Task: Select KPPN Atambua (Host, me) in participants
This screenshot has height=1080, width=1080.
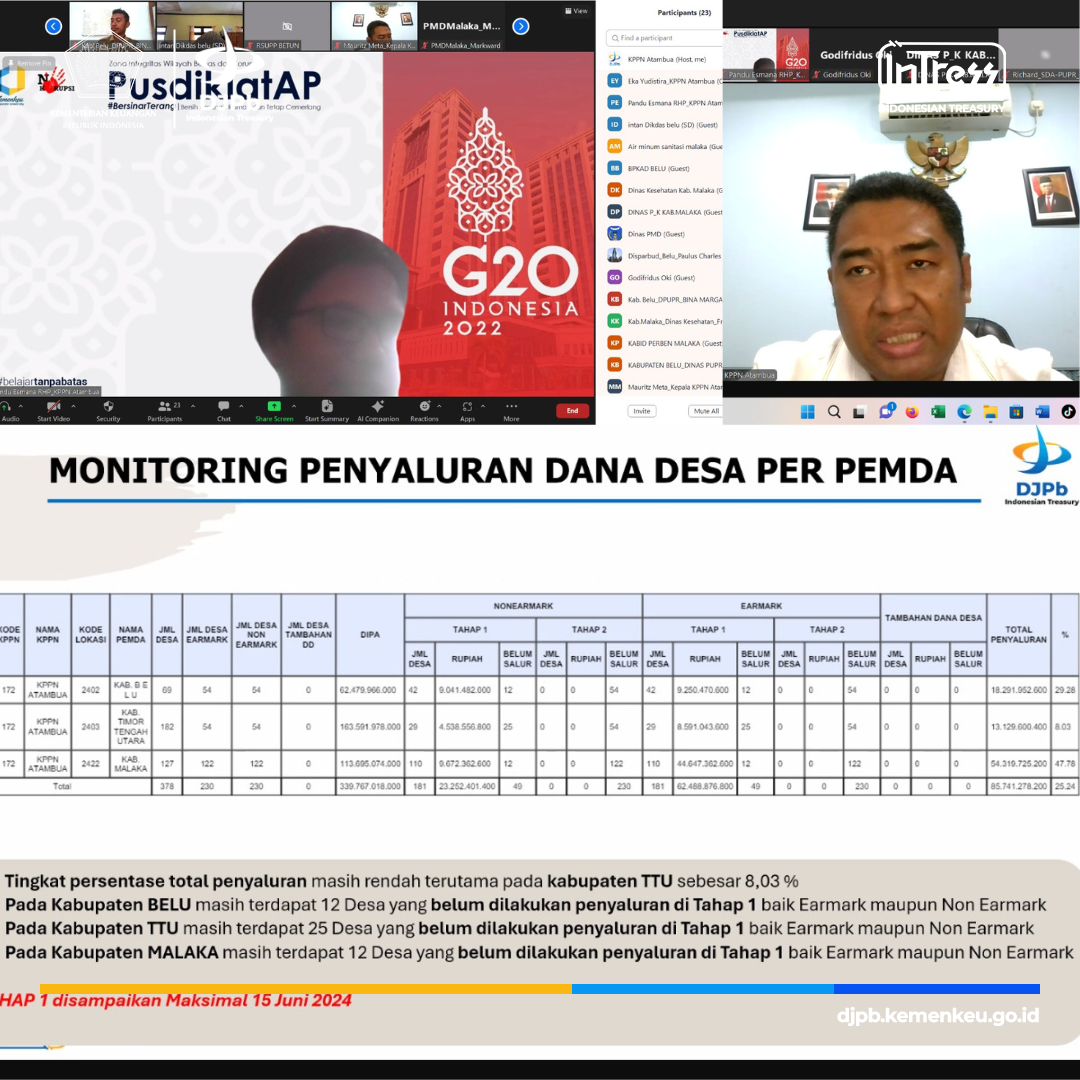Action: (660, 60)
